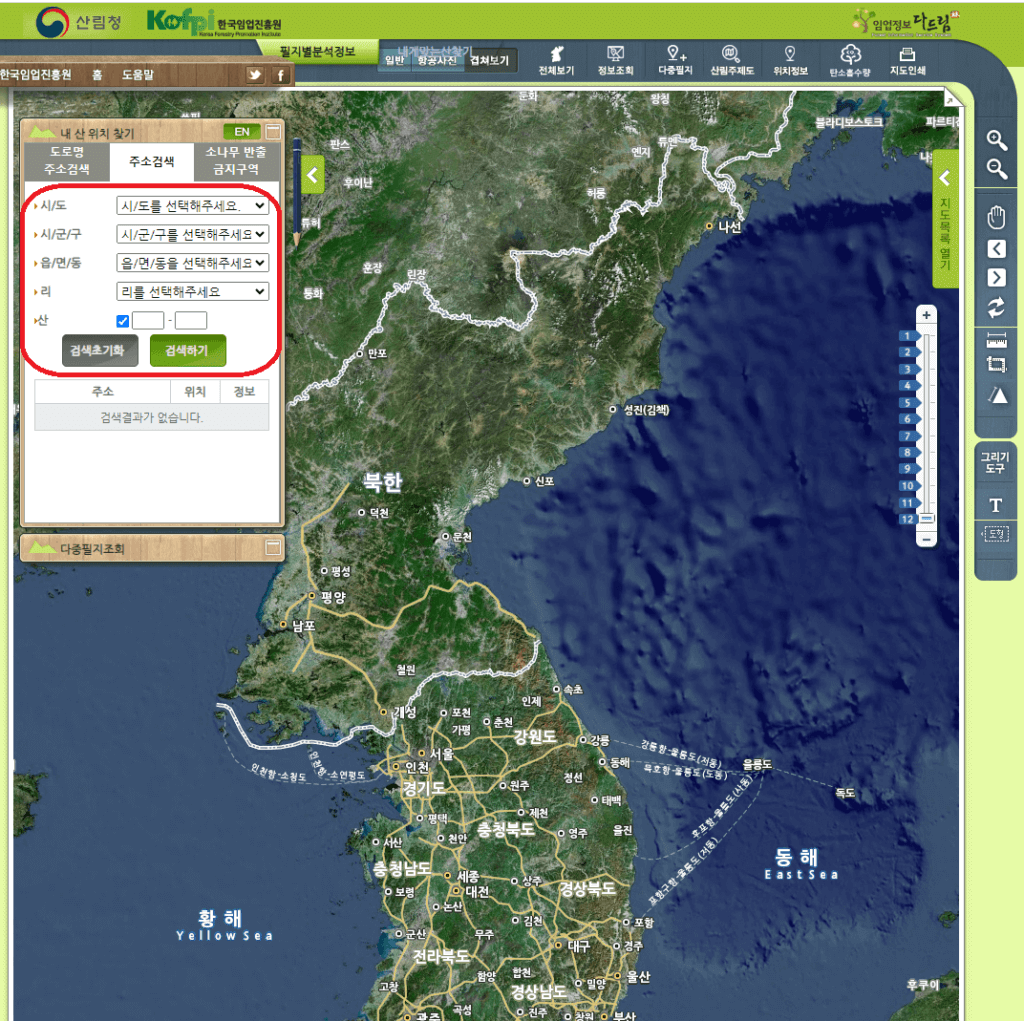
Task: Click the zoom in magnifier icon
Action: 996,140
